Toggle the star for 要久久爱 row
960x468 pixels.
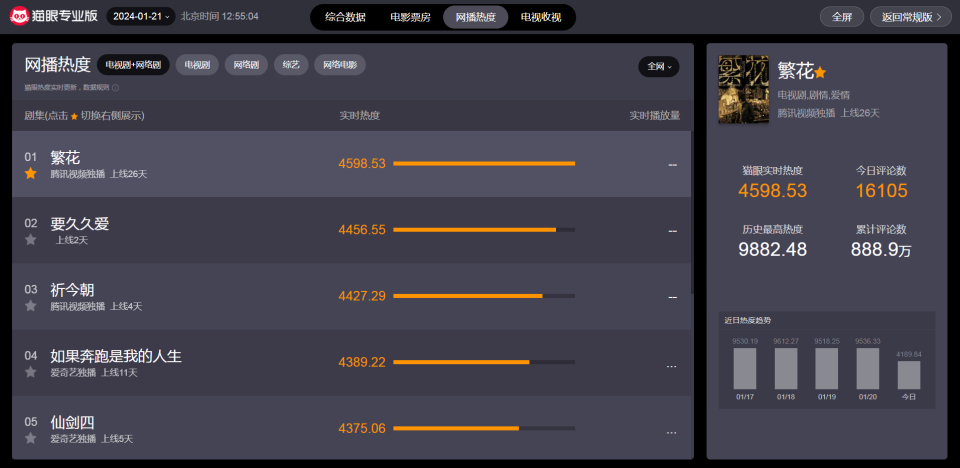31,240
